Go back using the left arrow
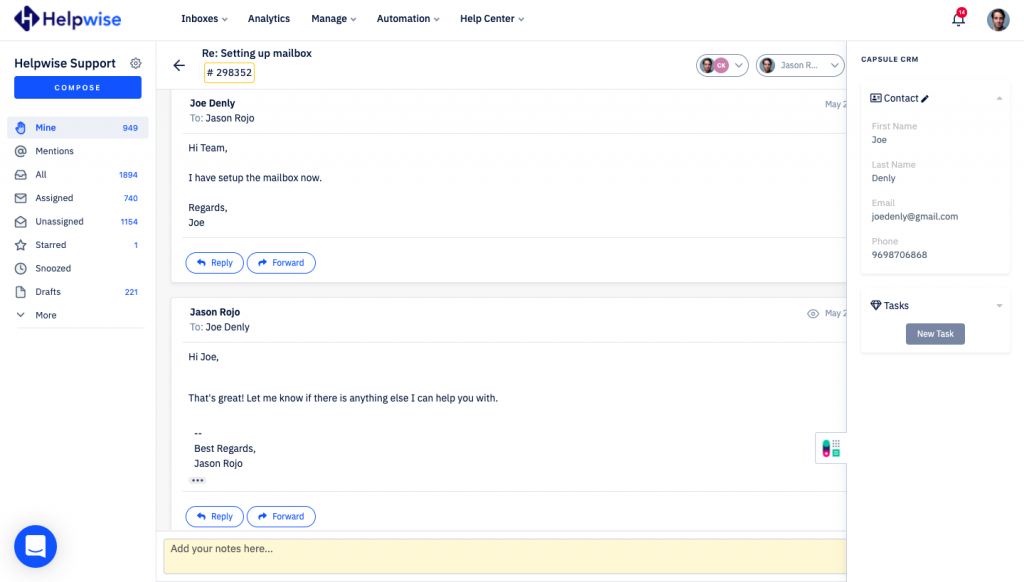Screen dimensions: 1024x582 click(179, 66)
